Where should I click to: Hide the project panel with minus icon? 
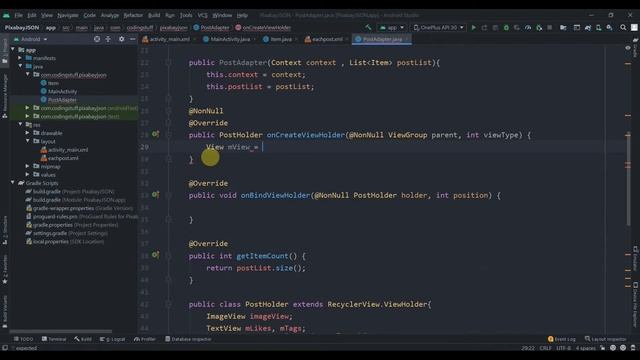pyautogui.click(x=133, y=39)
